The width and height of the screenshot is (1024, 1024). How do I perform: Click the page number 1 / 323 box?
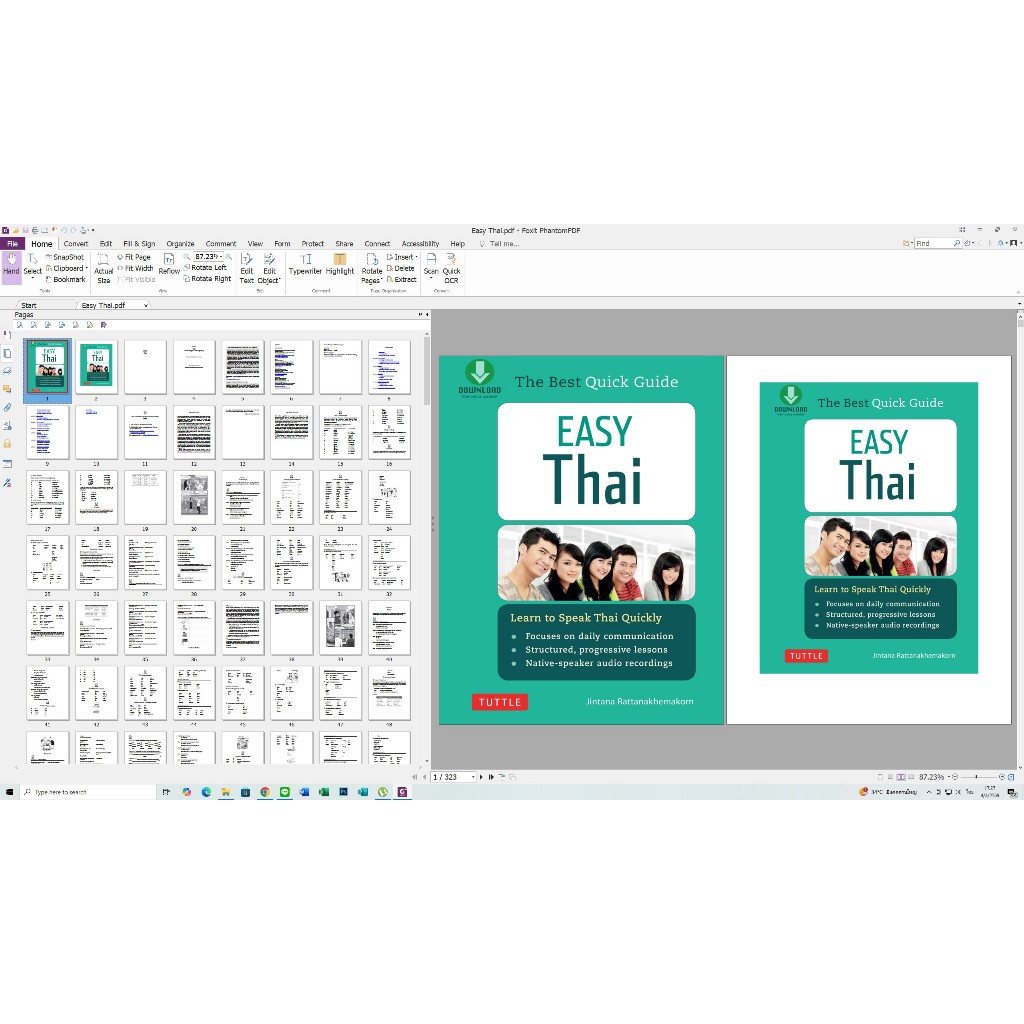tap(453, 777)
